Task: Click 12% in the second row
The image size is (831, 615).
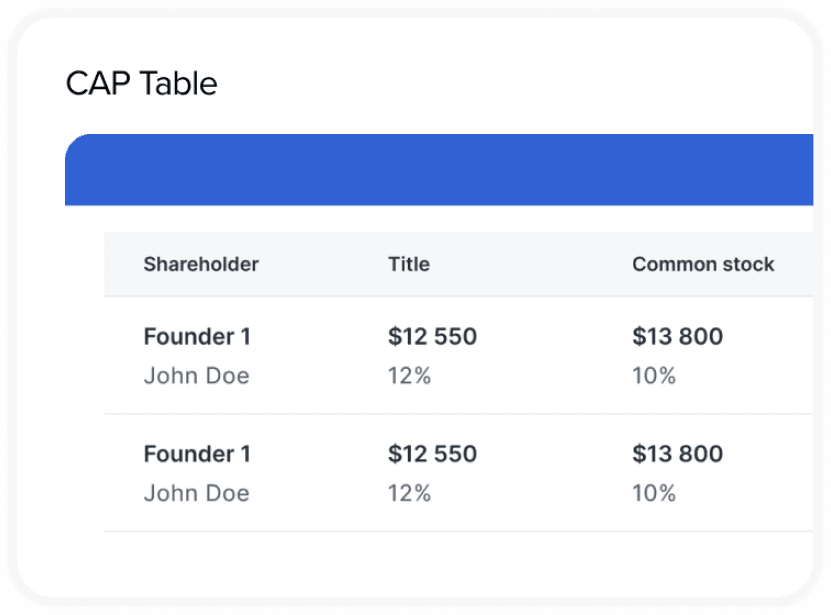Action: pos(409,493)
